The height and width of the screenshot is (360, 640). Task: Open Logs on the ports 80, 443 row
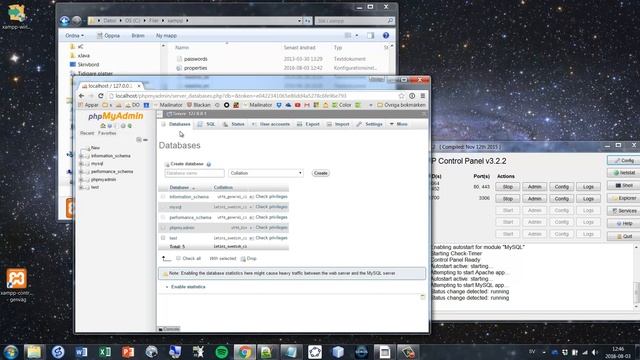tap(589, 187)
